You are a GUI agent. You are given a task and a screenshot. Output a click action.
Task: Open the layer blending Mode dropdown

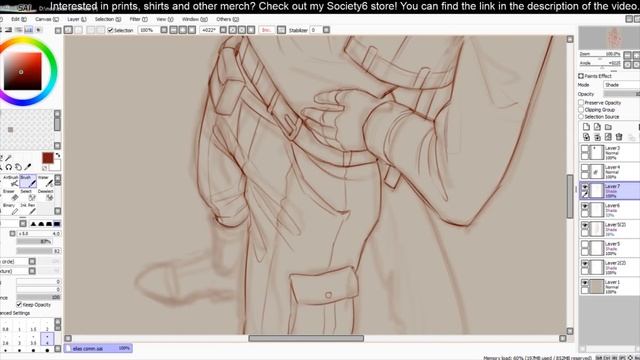(621, 85)
